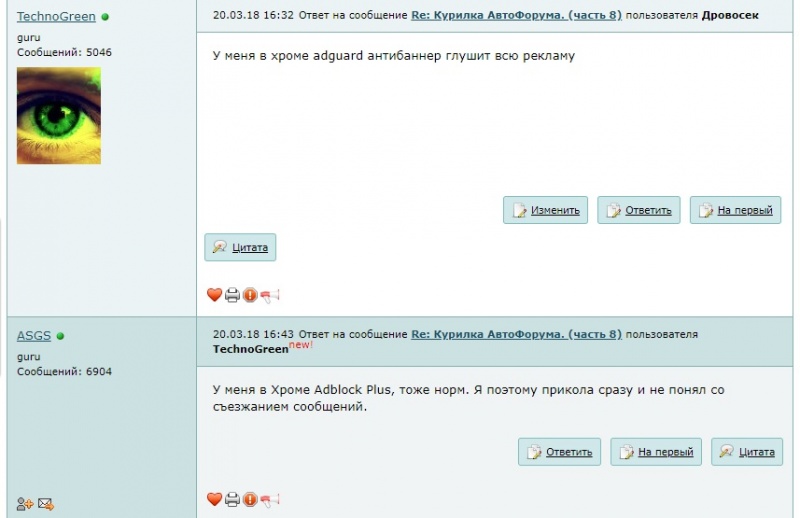Screen dimensions: 800x518
Task: Send a private message to ASGS envelope icon
Action: pyautogui.click(x=46, y=504)
